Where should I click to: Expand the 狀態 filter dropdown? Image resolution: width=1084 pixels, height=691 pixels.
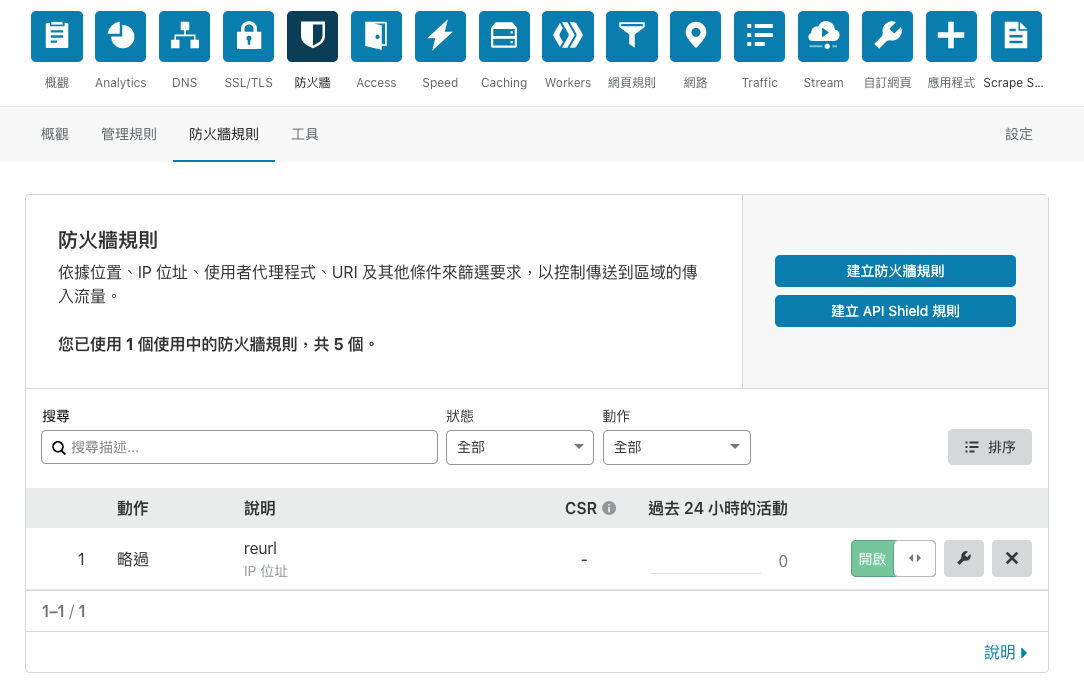point(519,447)
